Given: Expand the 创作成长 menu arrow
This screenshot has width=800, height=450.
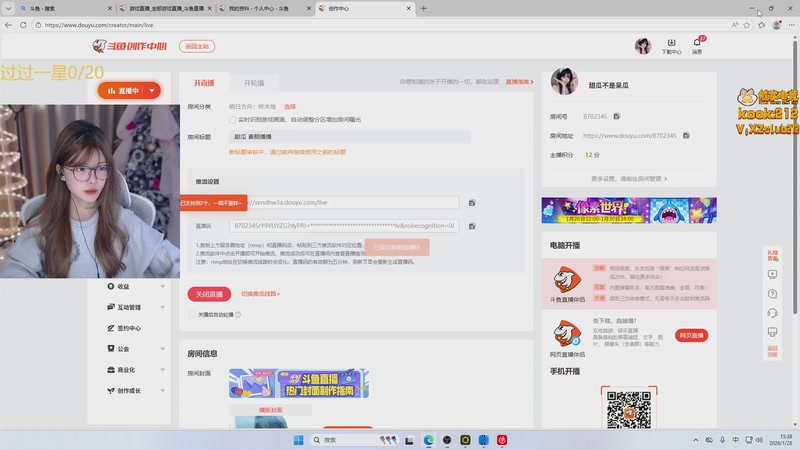Looking at the screenshot, I should (x=163, y=391).
